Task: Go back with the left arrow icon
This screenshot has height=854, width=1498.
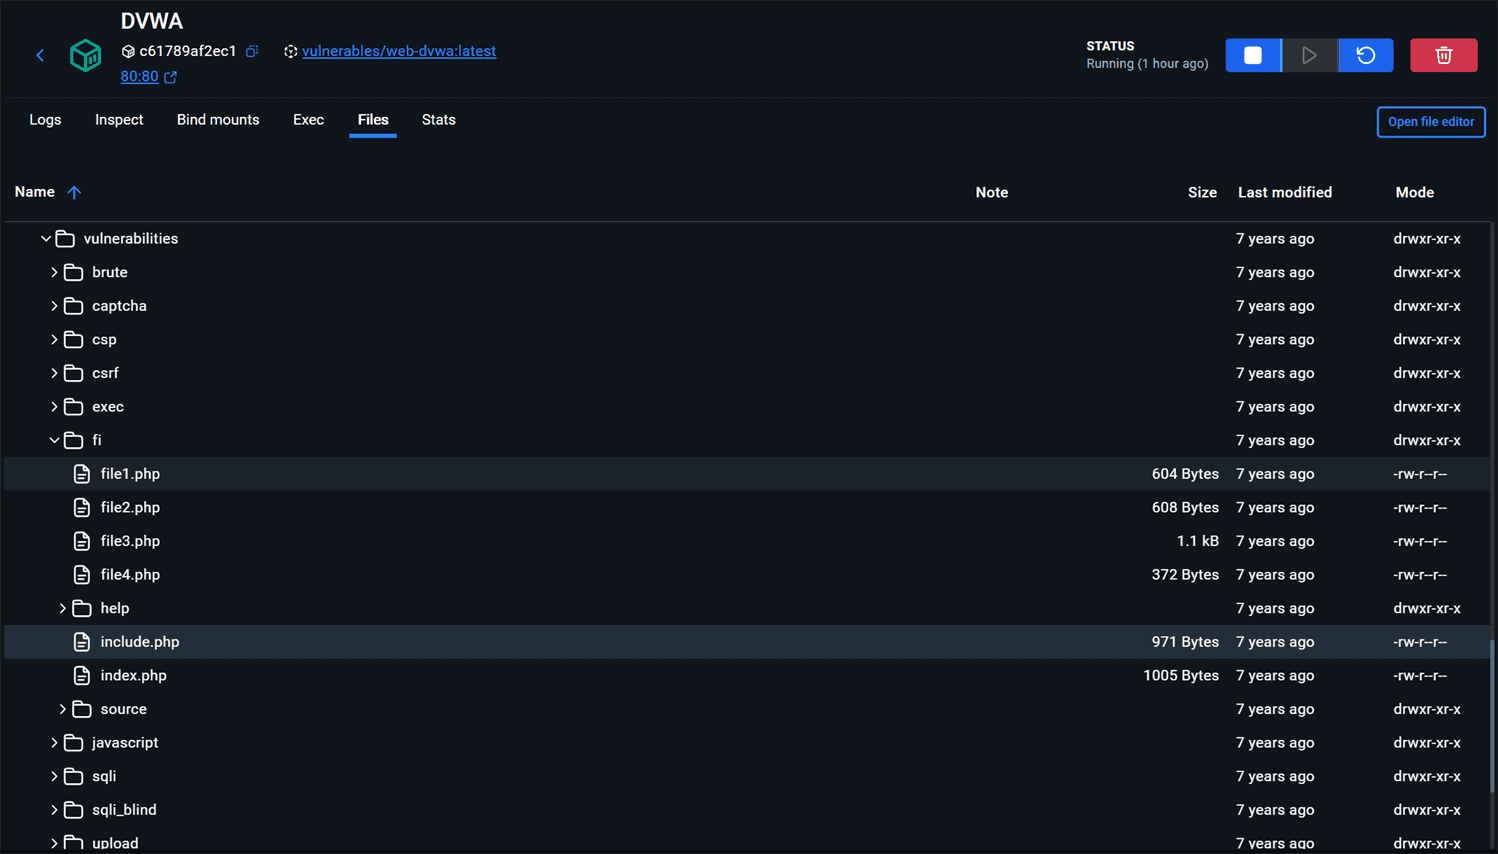Action: click(40, 55)
